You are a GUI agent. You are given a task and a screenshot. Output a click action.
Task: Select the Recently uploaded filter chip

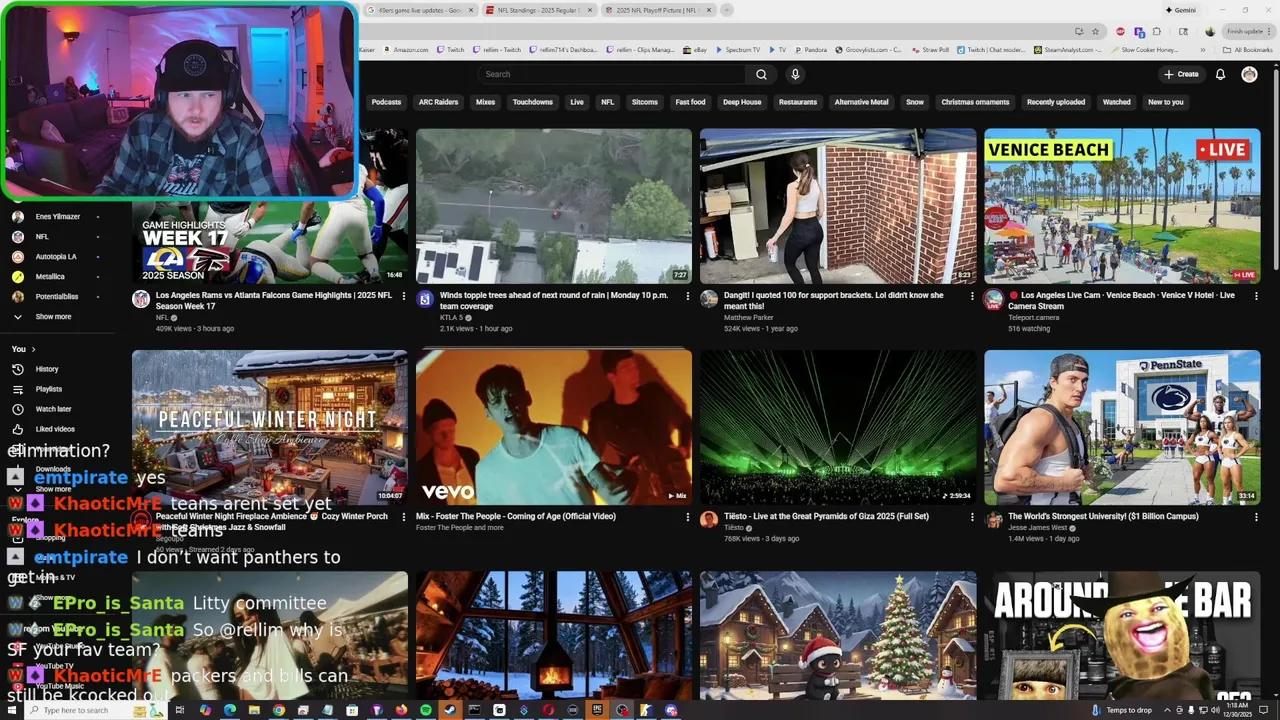tap(1056, 102)
